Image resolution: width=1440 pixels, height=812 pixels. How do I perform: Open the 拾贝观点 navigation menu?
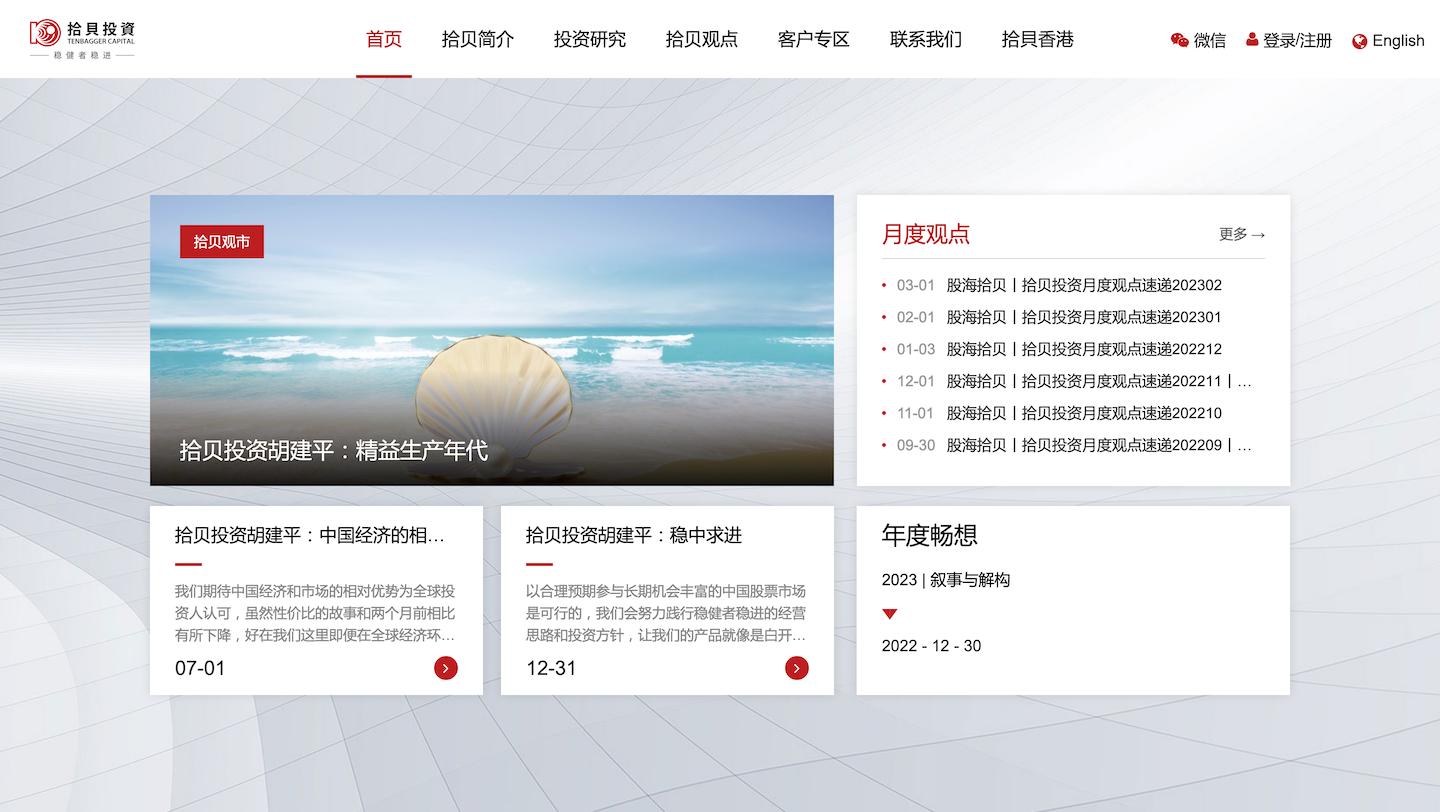[x=702, y=39]
